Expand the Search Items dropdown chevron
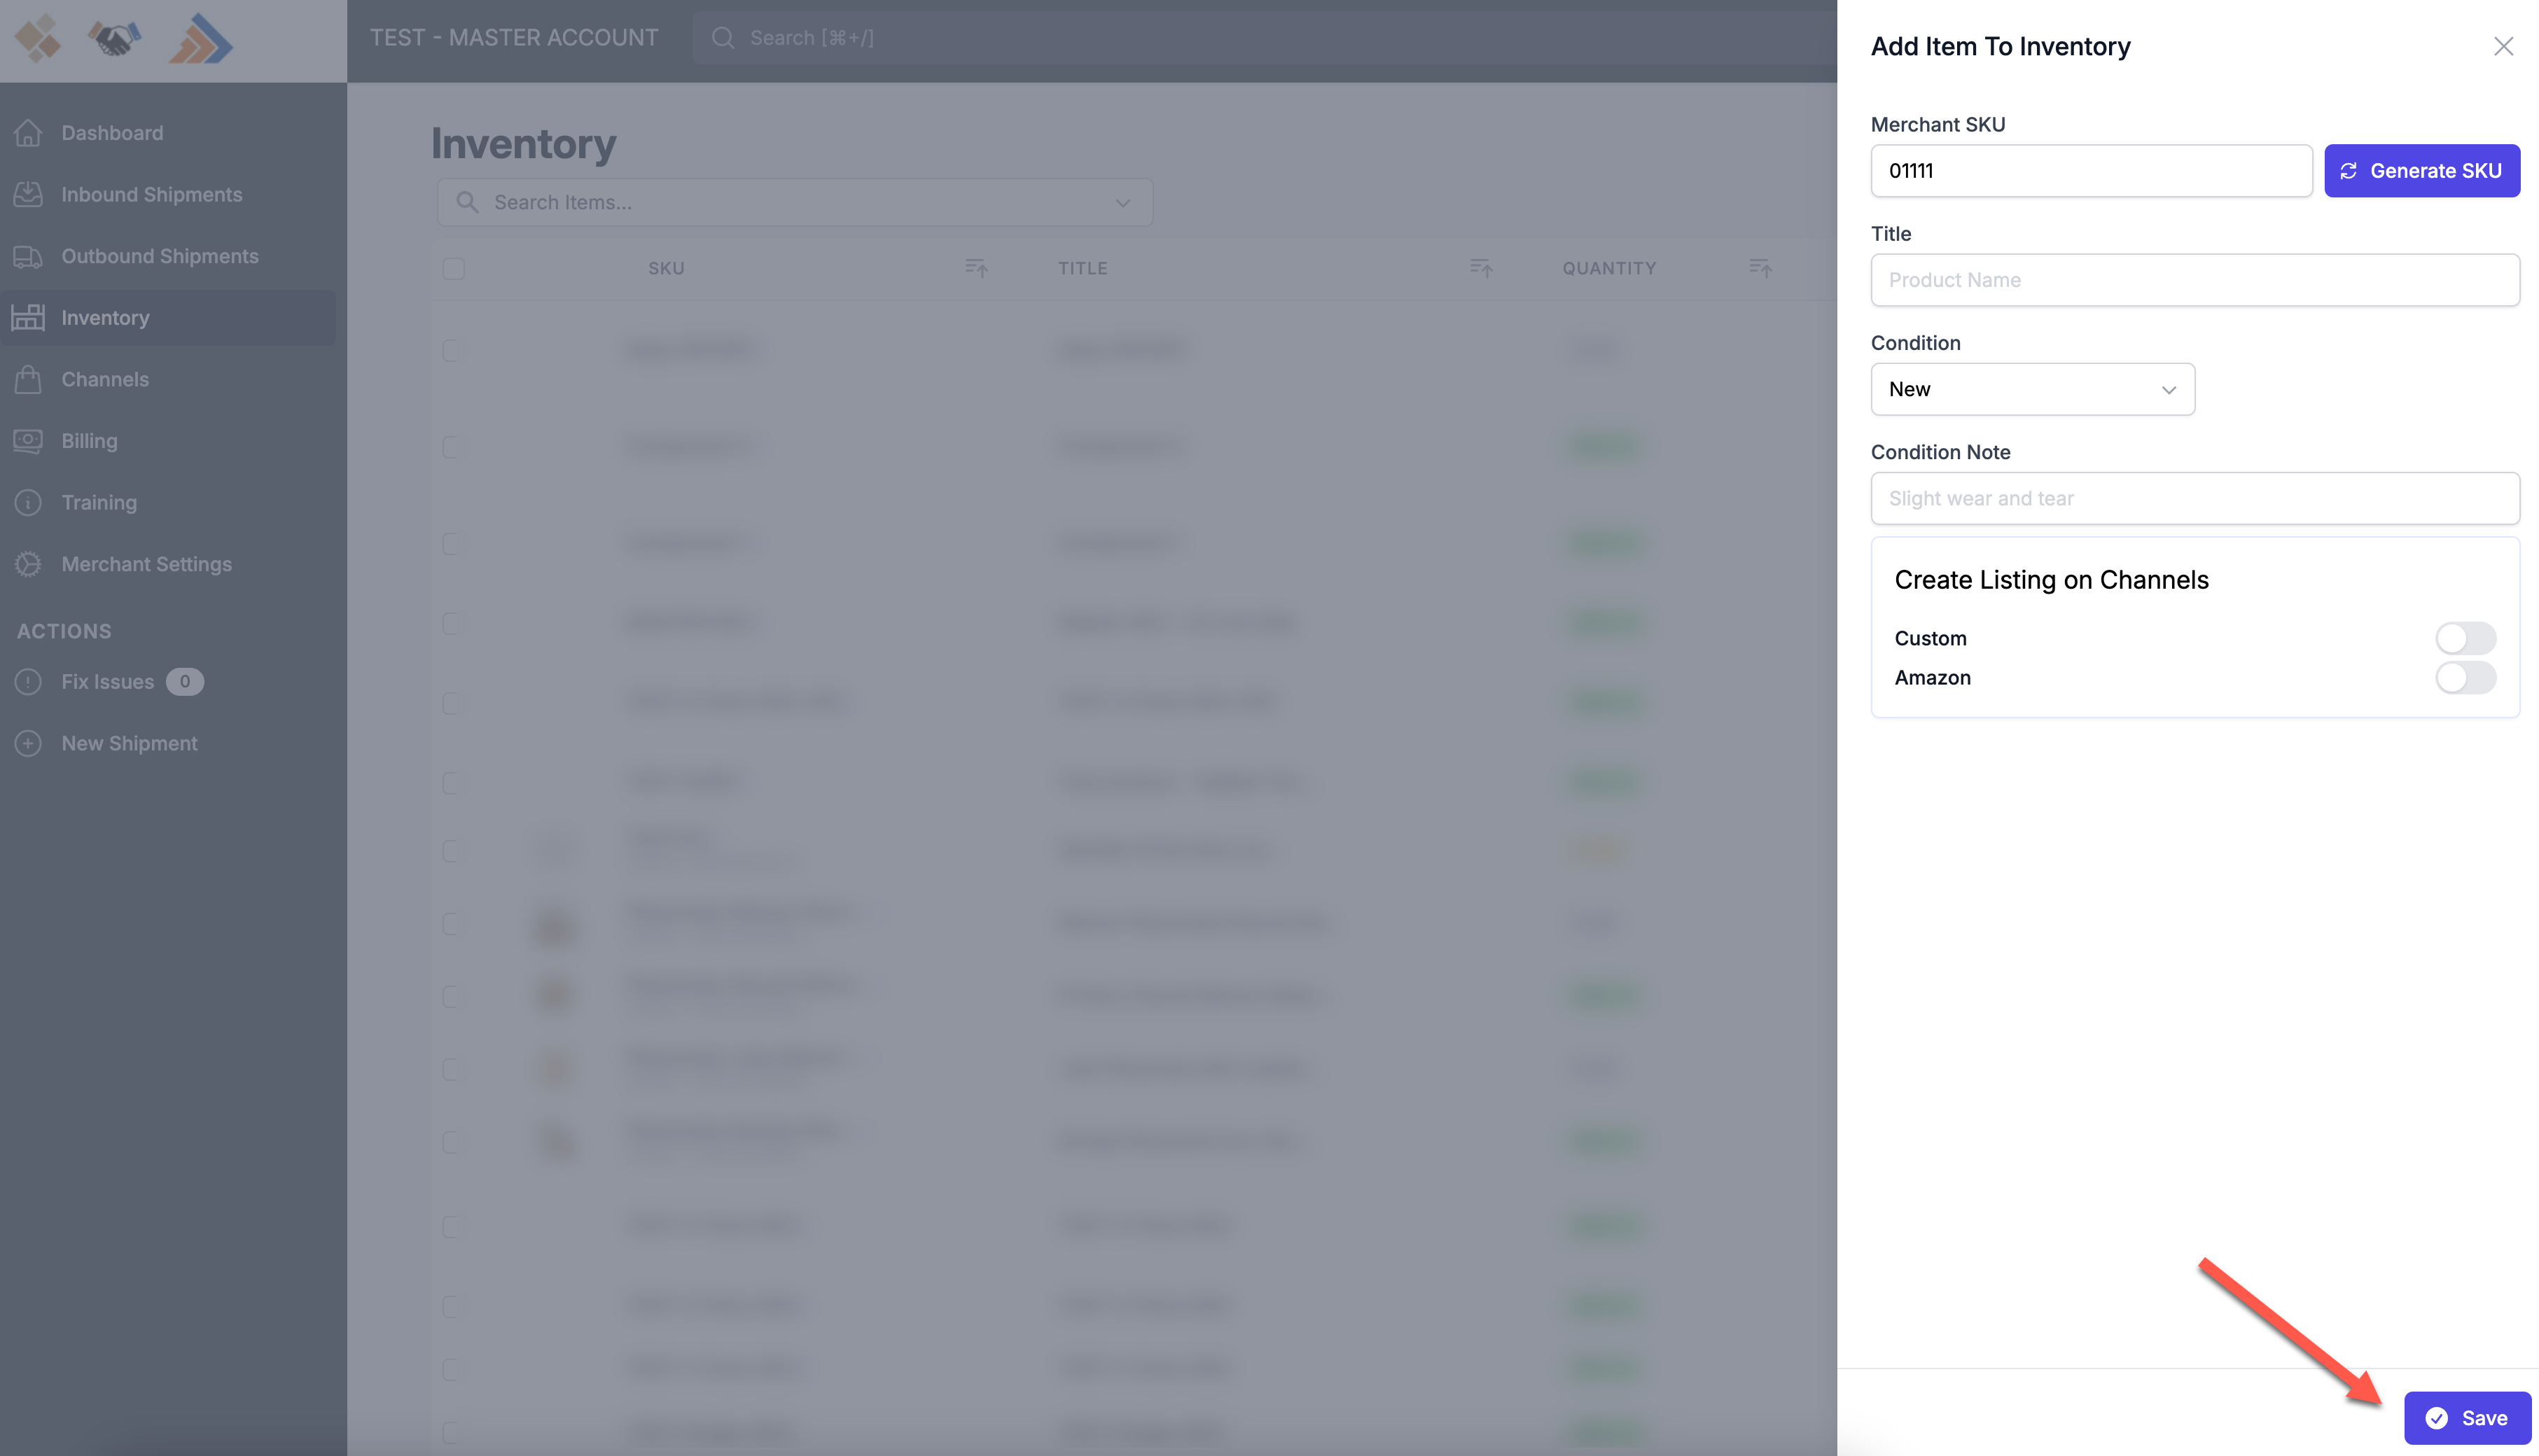Image resolution: width=2539 pixels, height=1456 pixels. [x=1122, y=203]
